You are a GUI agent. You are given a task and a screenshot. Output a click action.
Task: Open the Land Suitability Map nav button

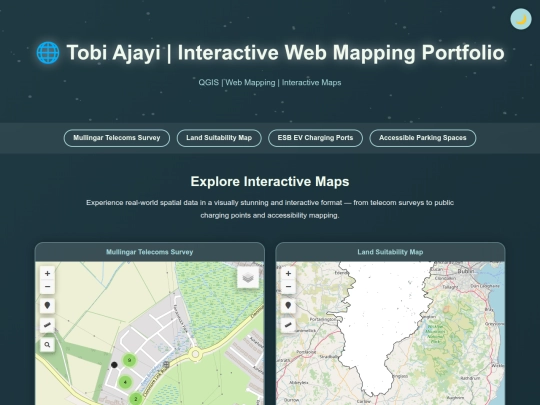(x=219, y=138)
